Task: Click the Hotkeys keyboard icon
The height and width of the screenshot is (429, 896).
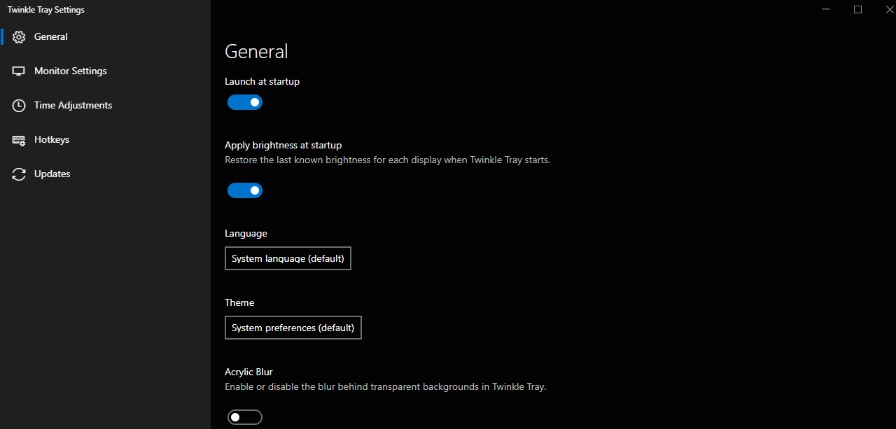Action: click(19, 140)
